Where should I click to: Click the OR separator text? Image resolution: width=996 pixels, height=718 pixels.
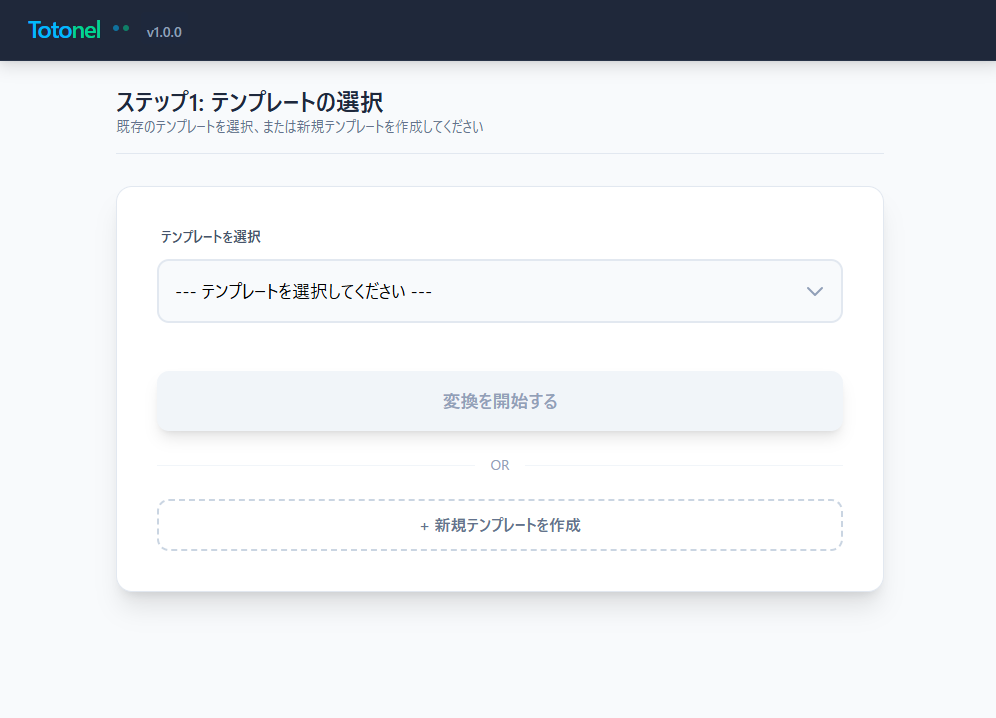click(499, 465)
